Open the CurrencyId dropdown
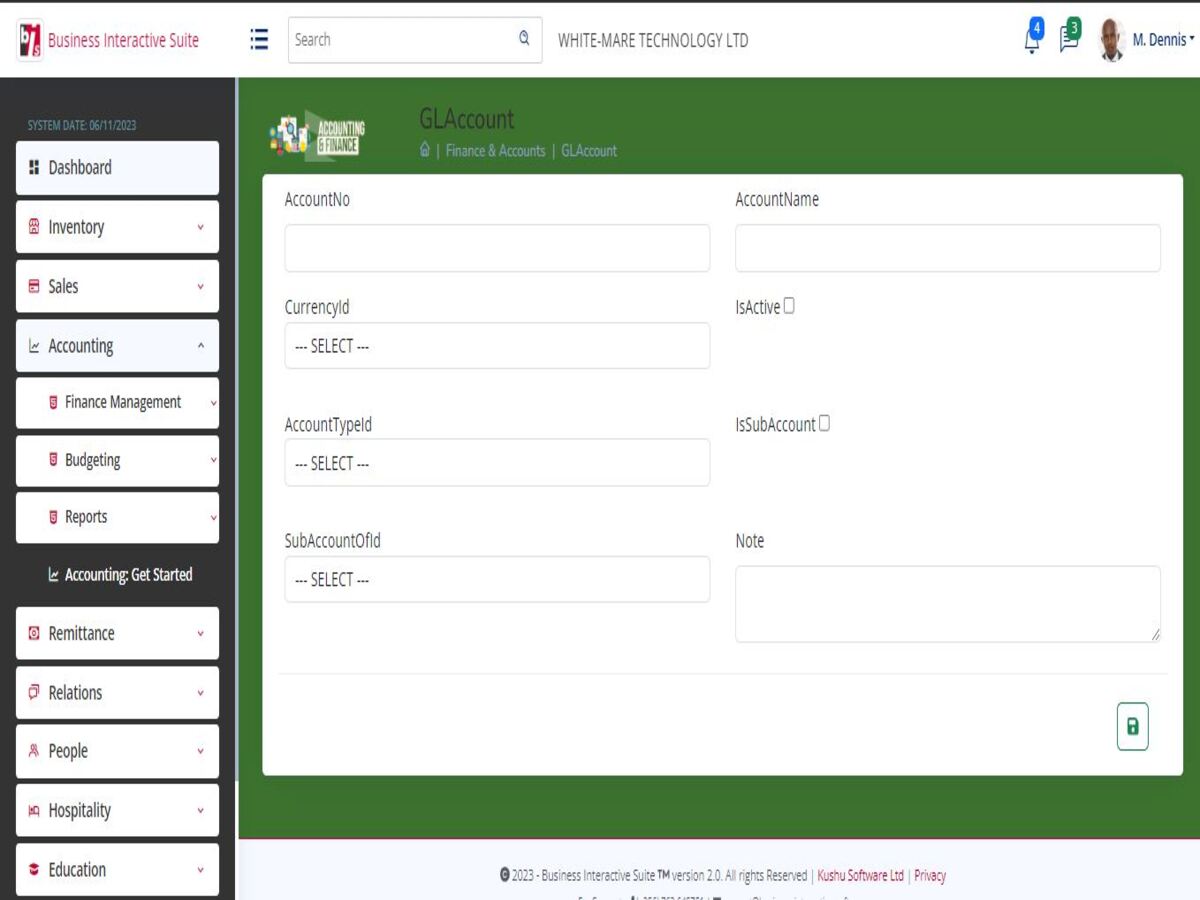The image size is (1200, 900). point(497,346)
